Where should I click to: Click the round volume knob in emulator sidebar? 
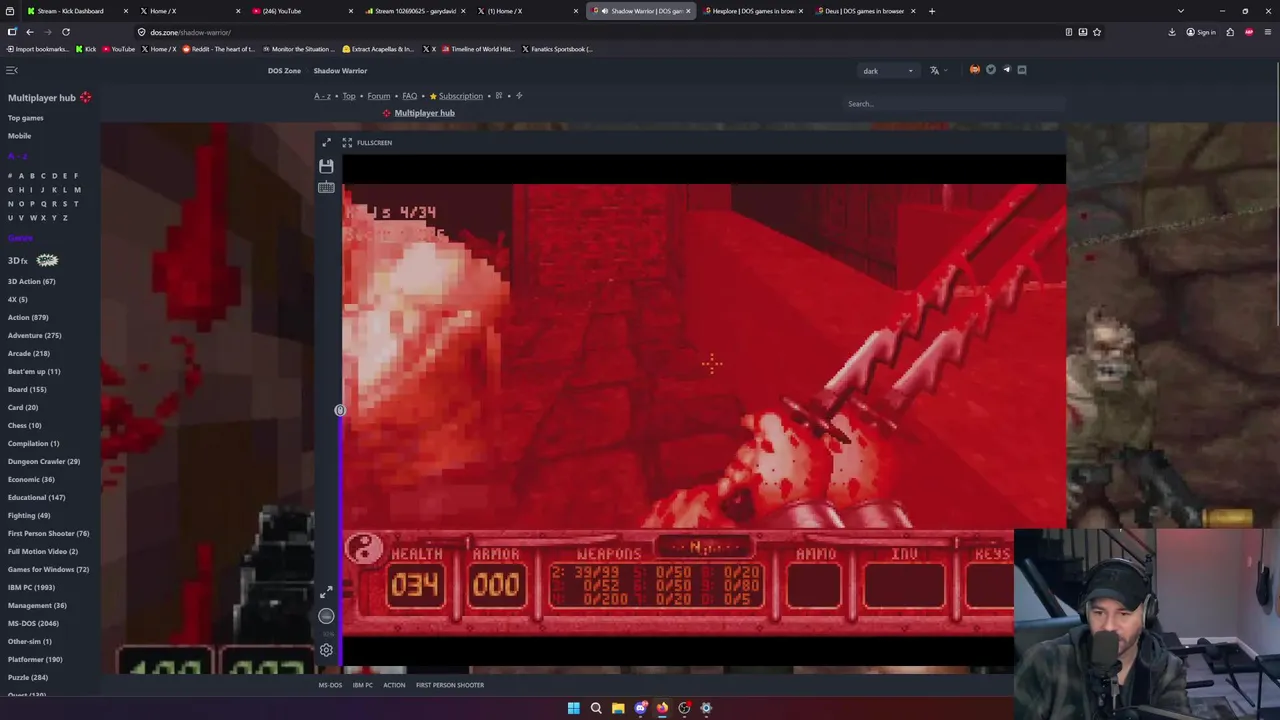pos(326,616)
